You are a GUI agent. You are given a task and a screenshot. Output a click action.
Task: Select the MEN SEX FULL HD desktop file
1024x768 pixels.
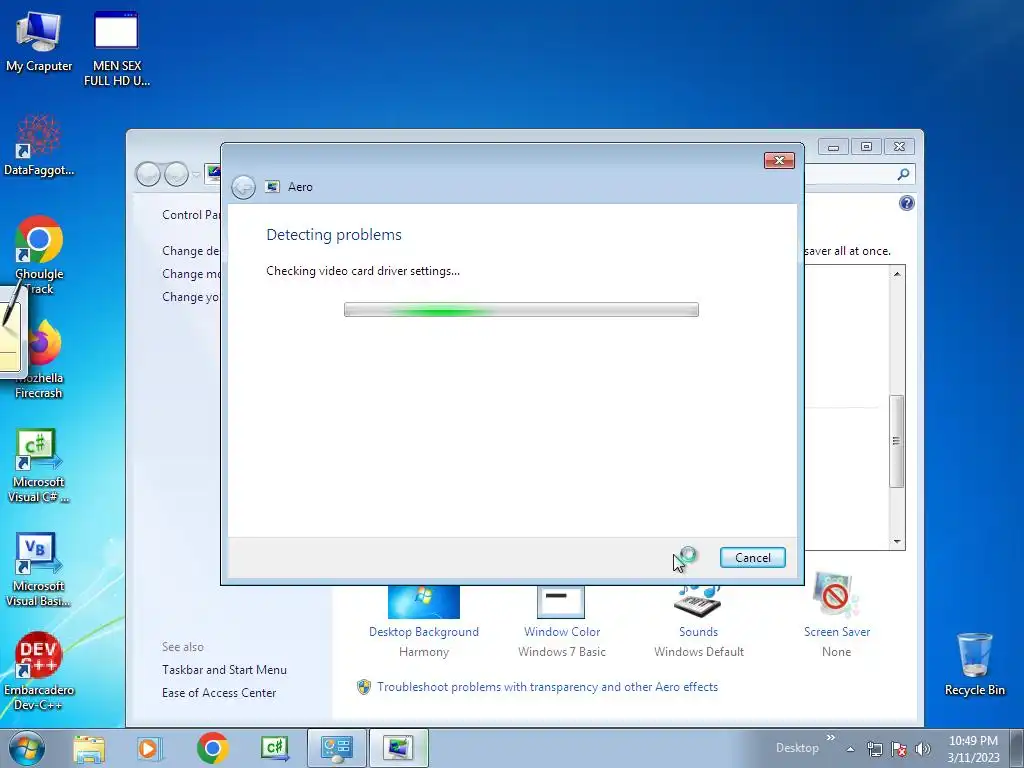117,49
